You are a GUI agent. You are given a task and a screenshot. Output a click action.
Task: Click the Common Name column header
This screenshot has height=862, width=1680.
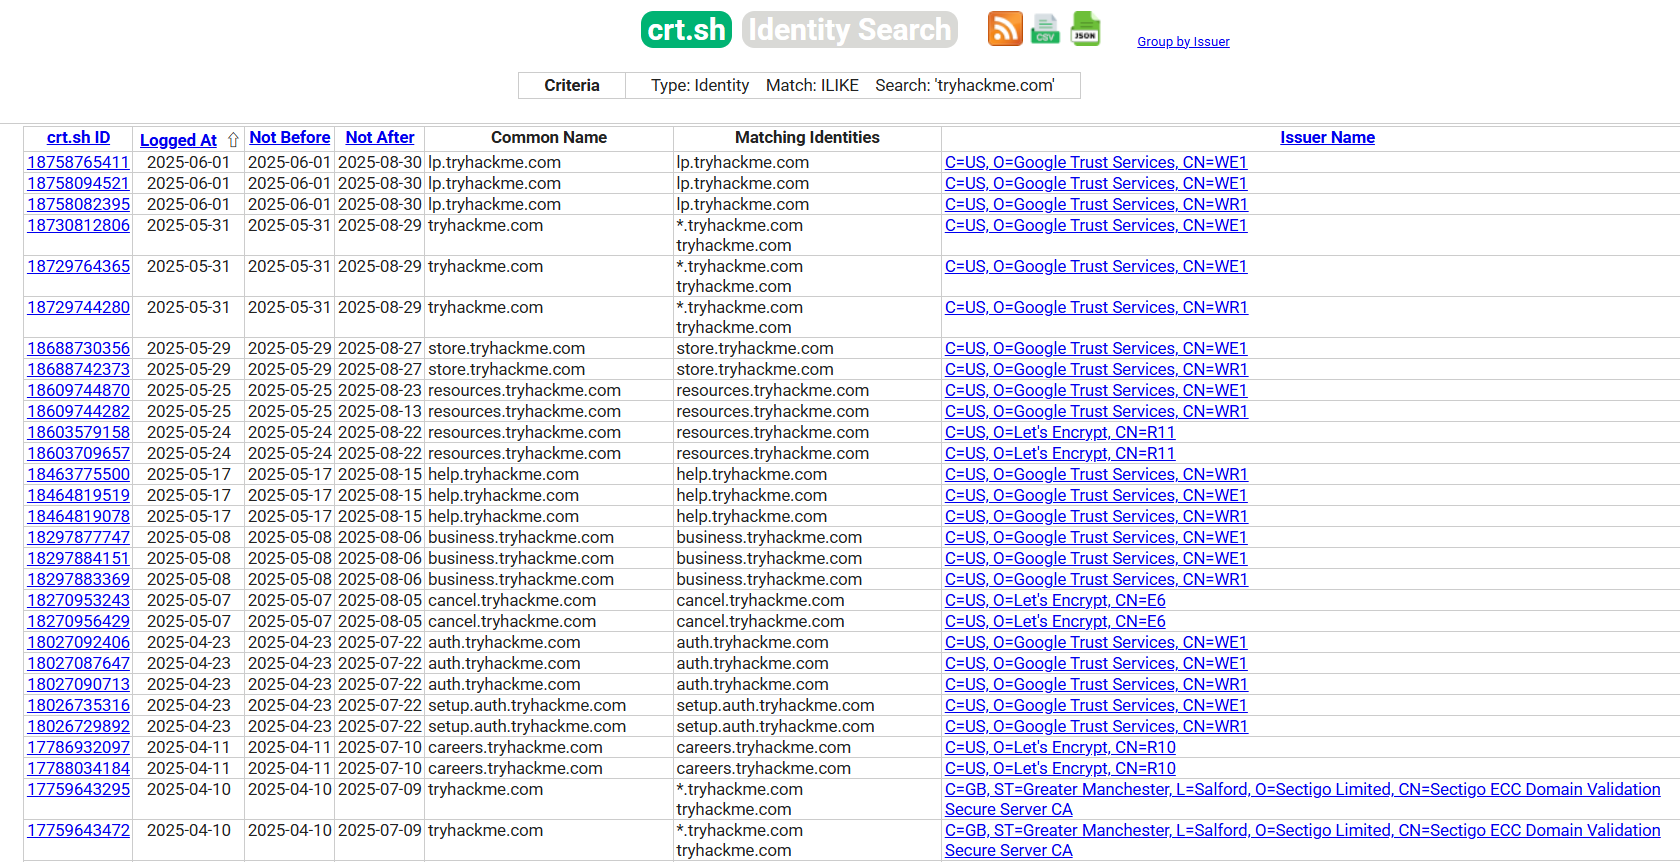(549, 138)
